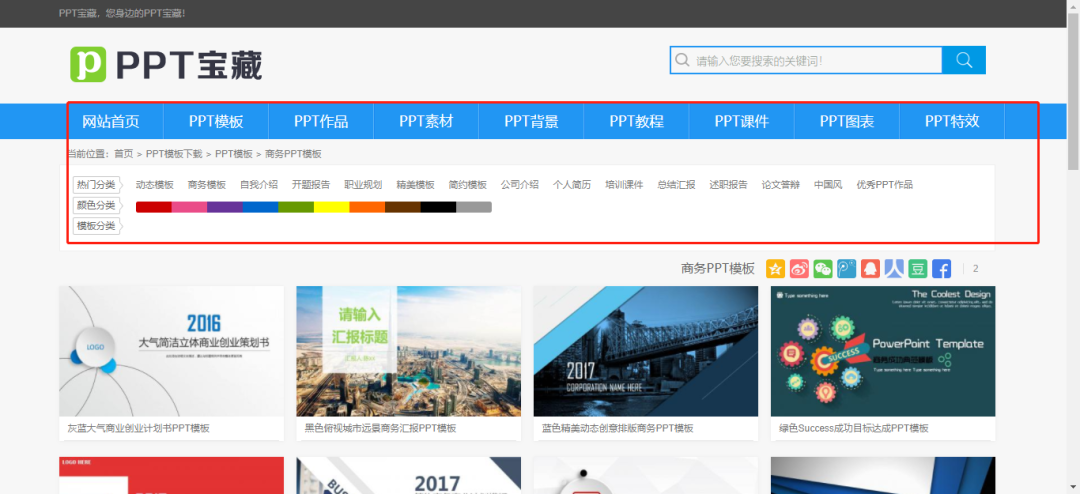Click the 首页 breadcrumb link
The height and width of the screenshot is (494, 1080).
coord(124,154)
